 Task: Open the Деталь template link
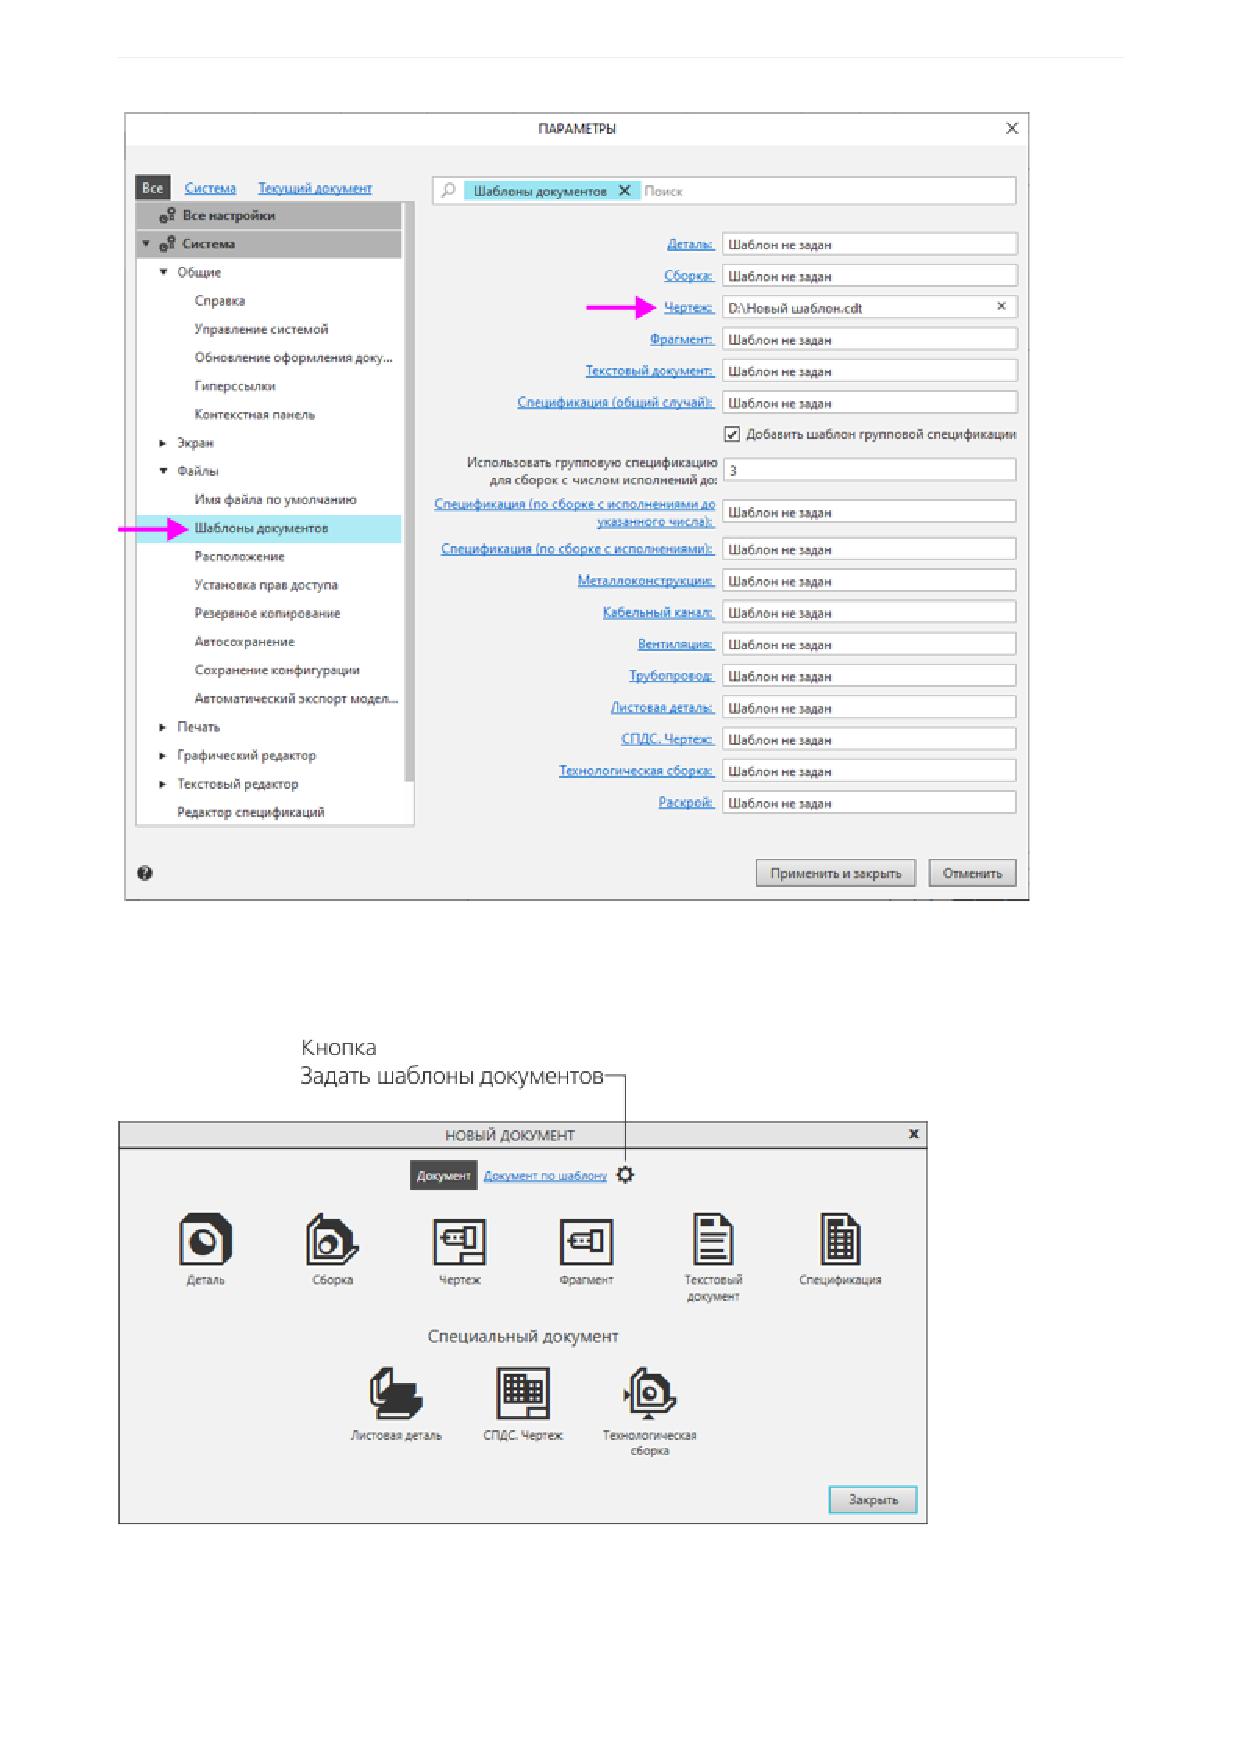click(x=690, y=244)
